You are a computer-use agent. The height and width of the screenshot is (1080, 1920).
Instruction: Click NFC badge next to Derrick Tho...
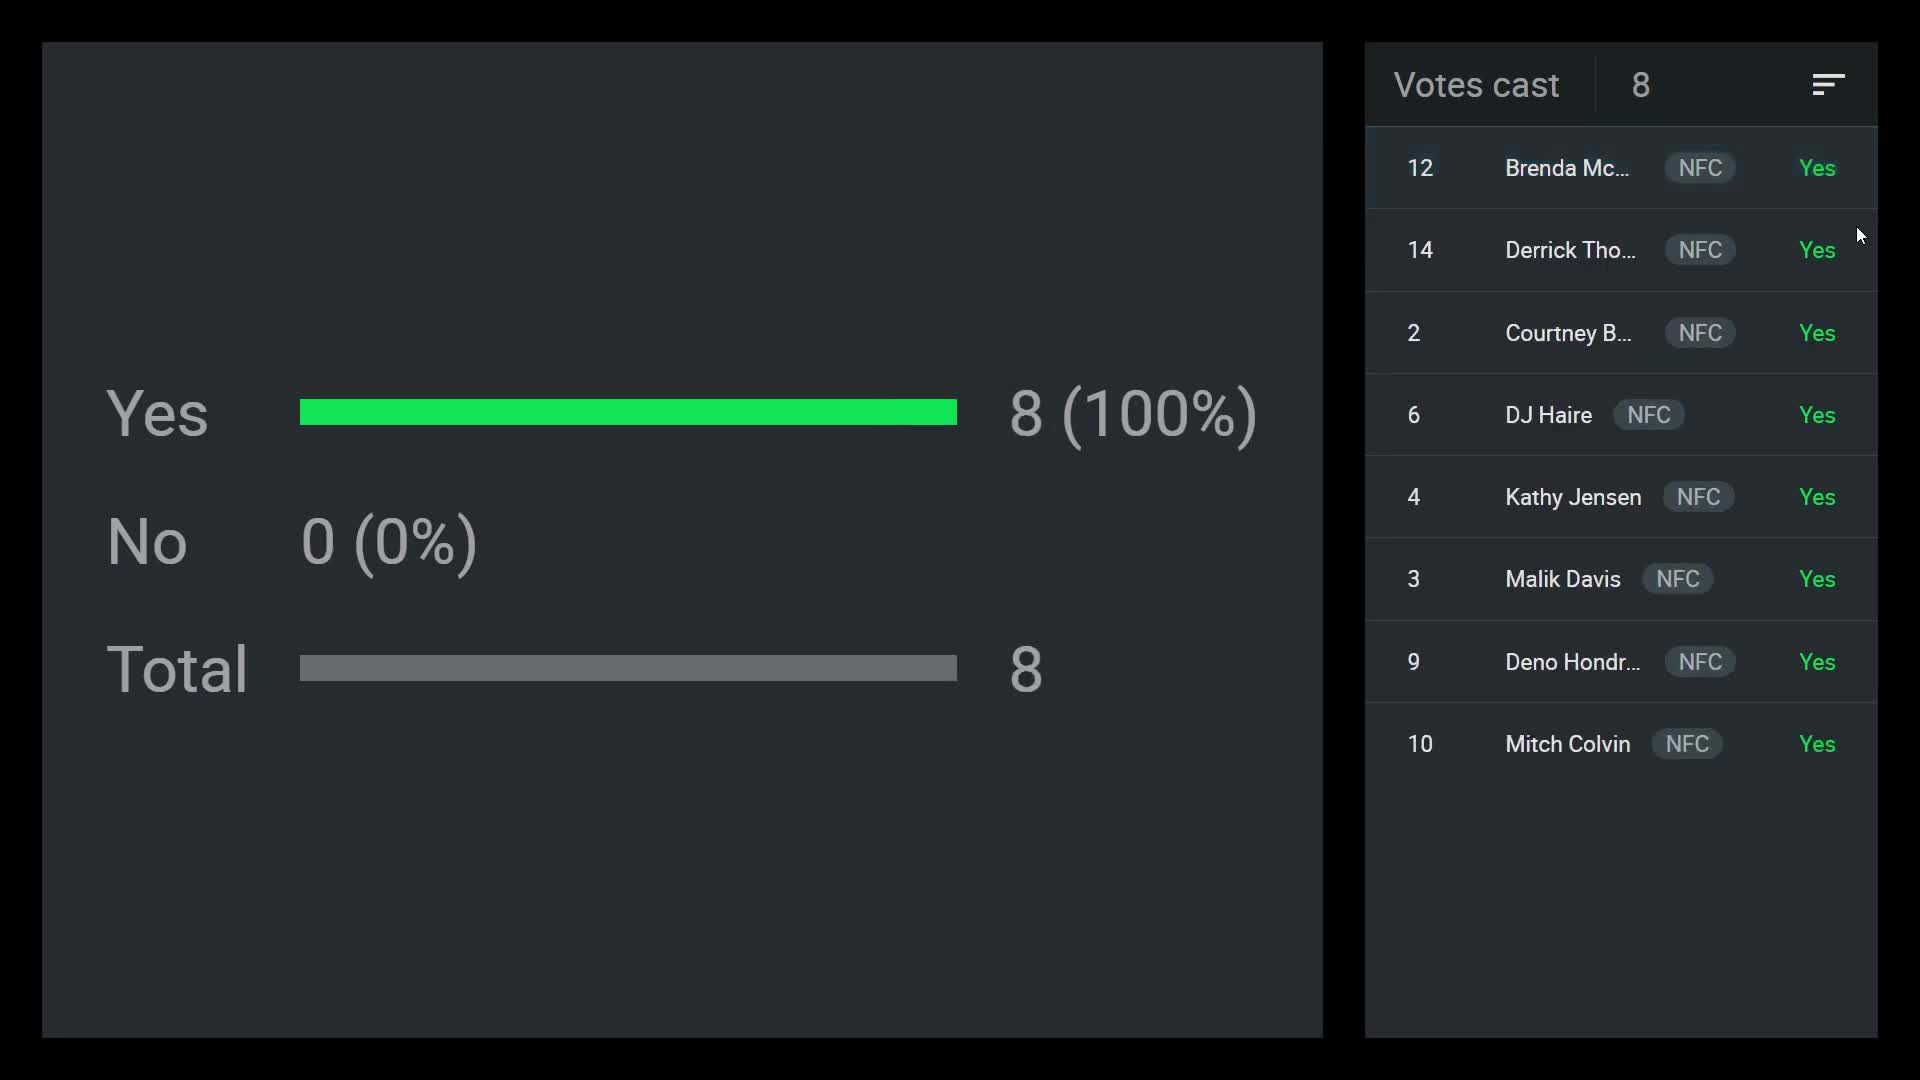1700,250
